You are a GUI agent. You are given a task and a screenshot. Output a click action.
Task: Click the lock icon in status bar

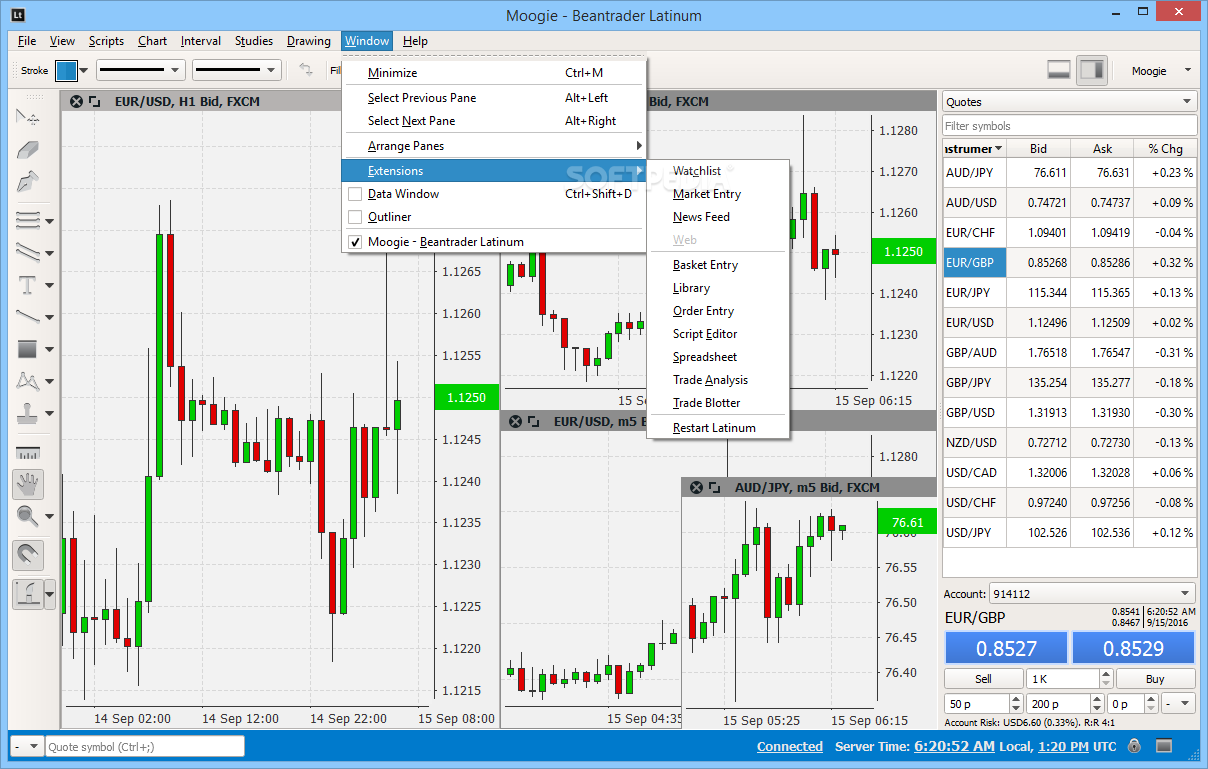(x=1134, y=746)
